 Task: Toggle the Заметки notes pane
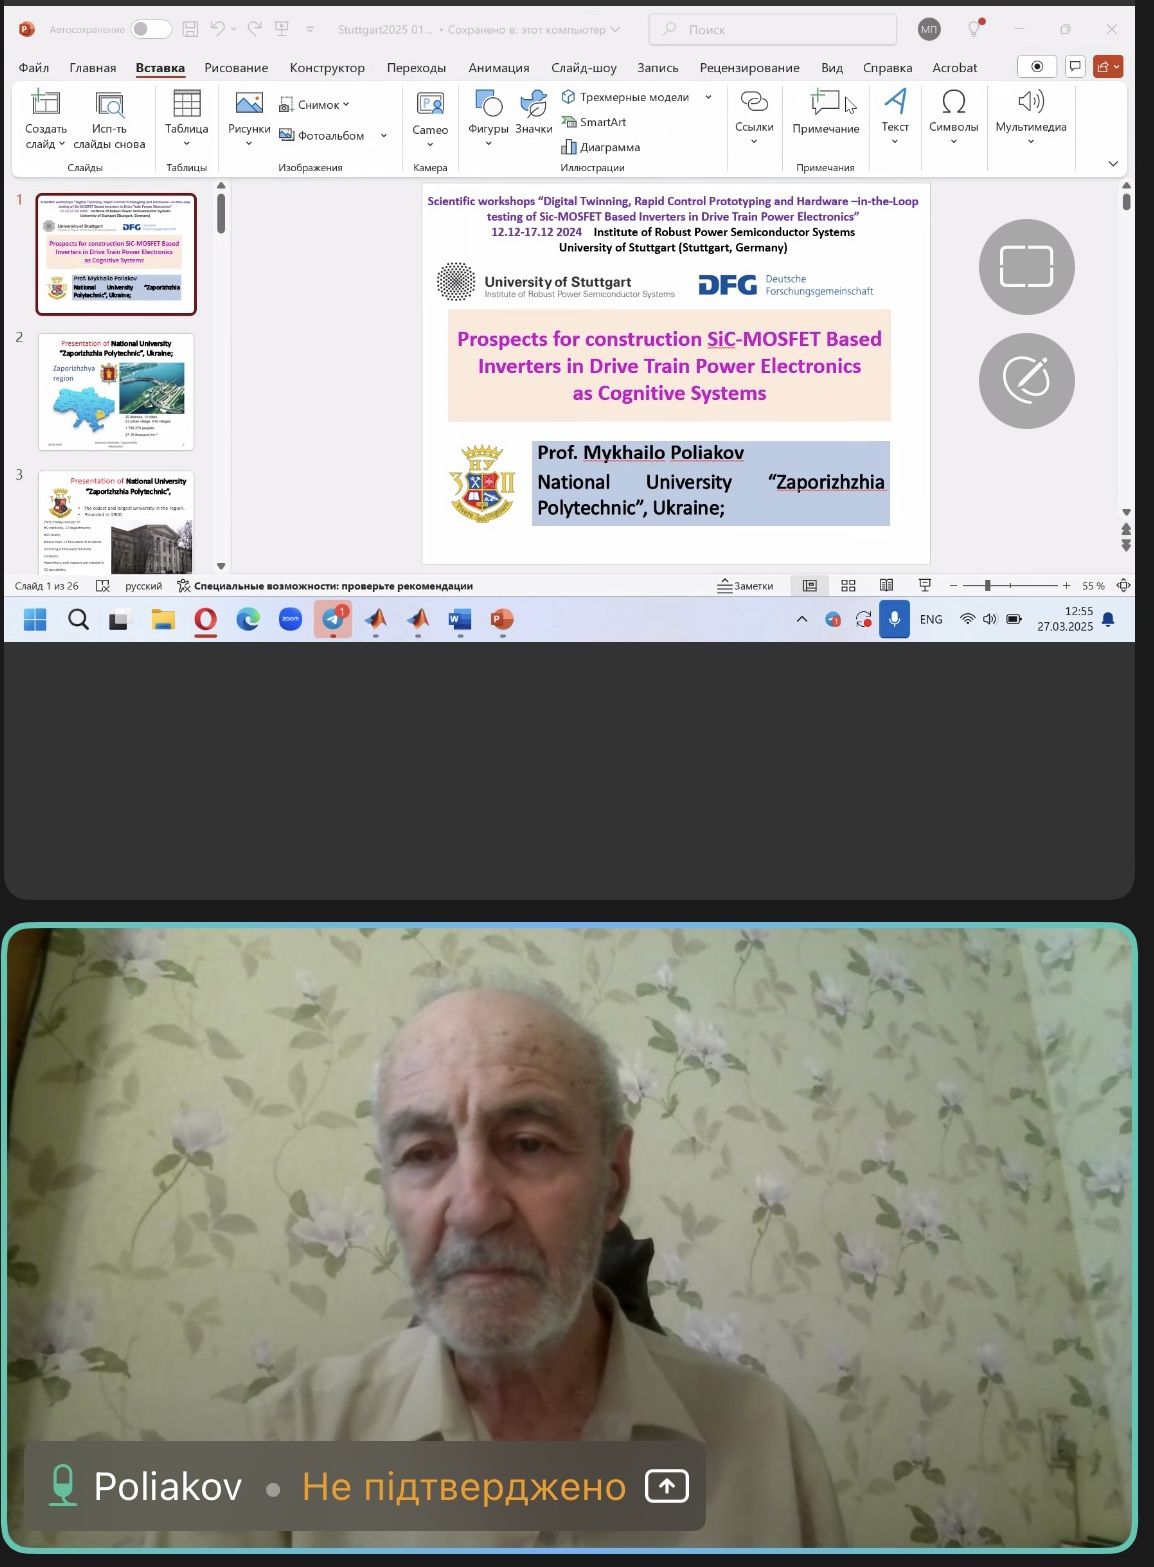point(746,586)
